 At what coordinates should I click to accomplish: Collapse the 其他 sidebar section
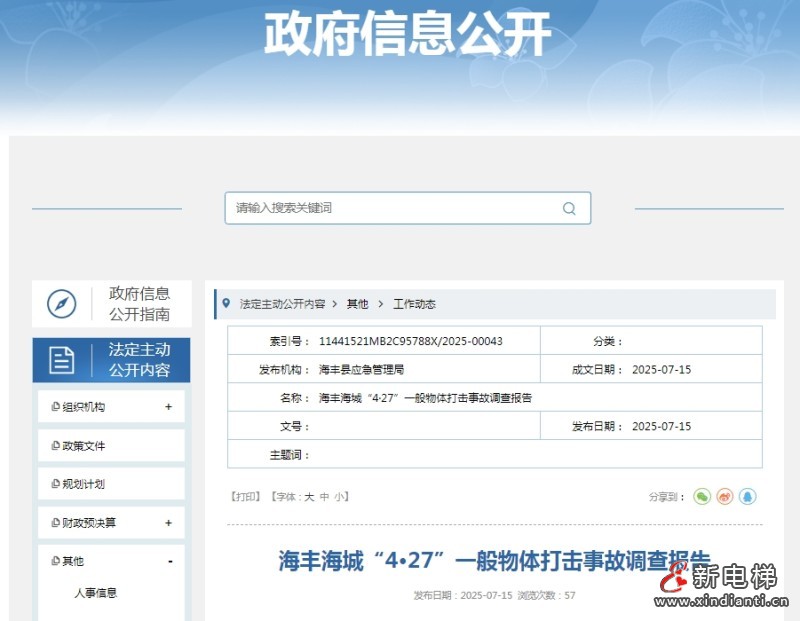pos(171,560)
